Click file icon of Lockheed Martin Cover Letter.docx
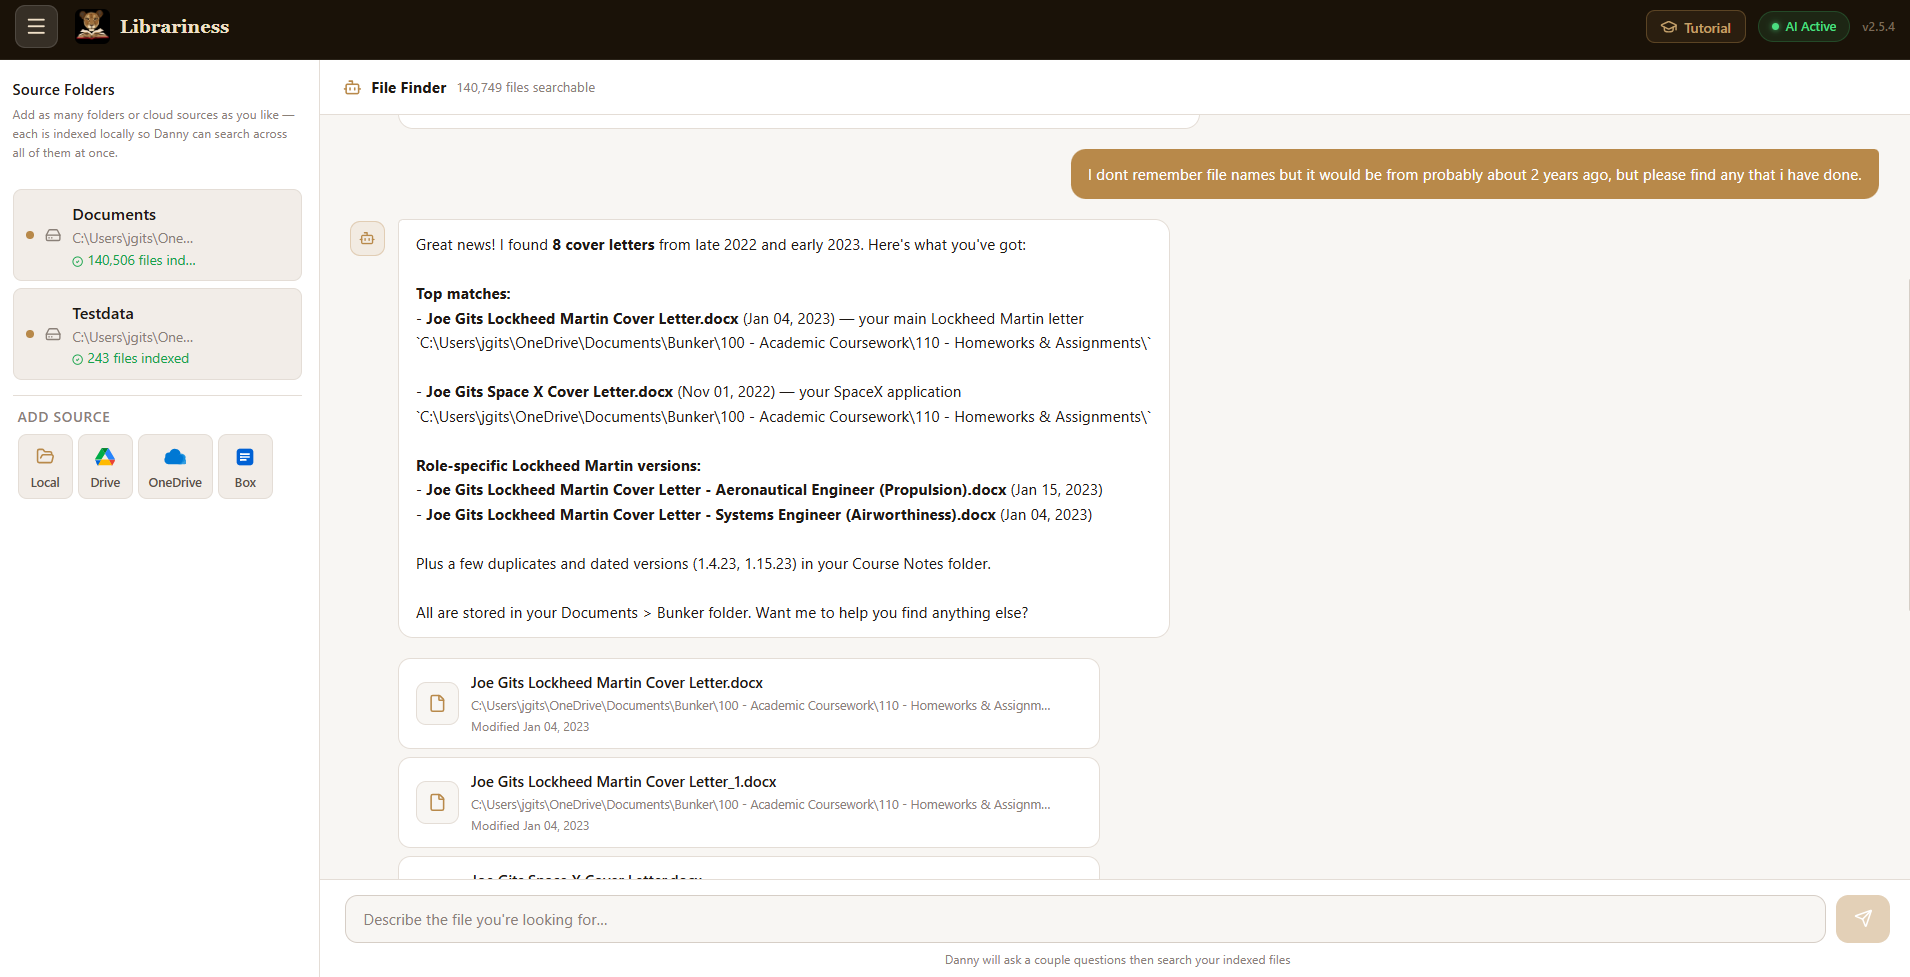Image resolution: width=1910 pixels, height=977 pixels. point(437,704)
